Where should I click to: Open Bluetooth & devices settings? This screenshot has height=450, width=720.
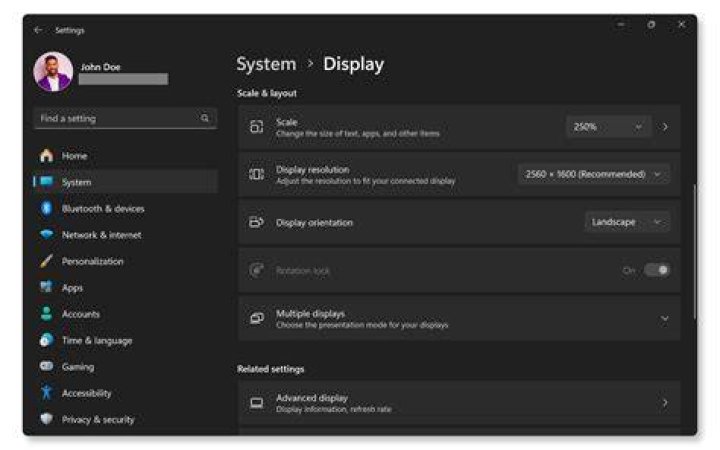pyautogui.click(x=125, y=209)
